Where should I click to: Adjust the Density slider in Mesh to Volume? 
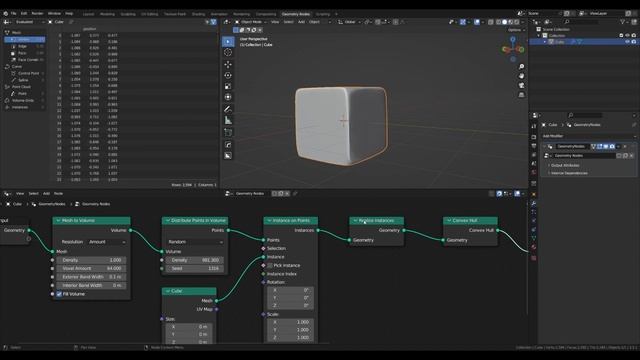(91, 260)
